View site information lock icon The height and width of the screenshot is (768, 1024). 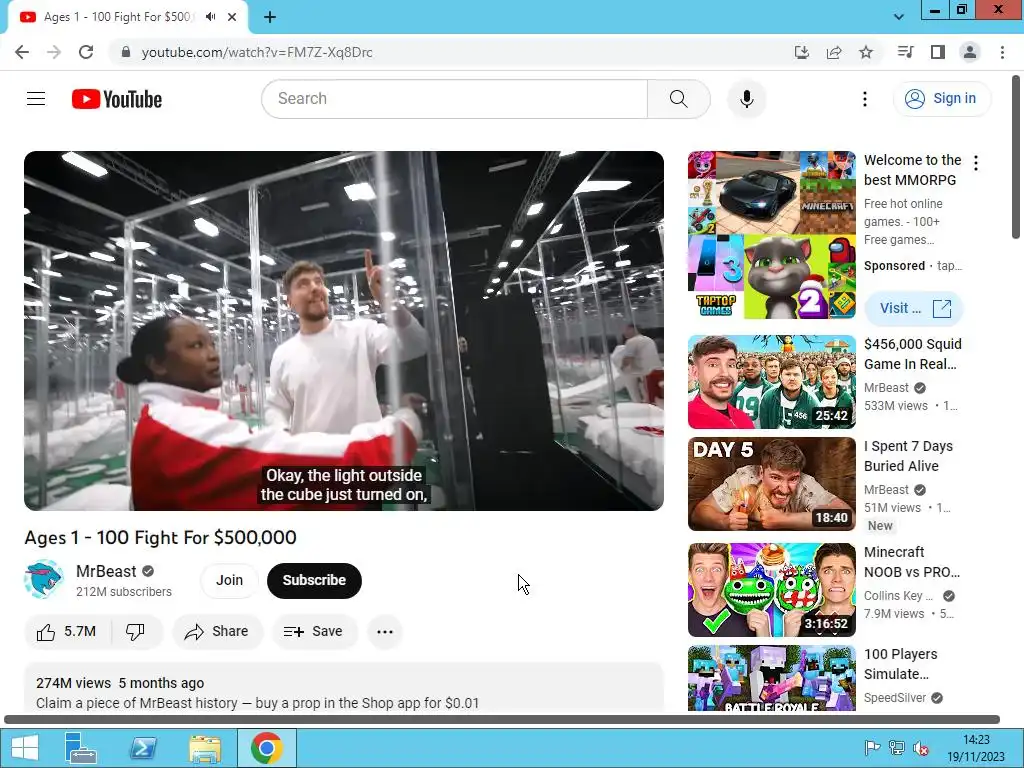click(126, 52)
